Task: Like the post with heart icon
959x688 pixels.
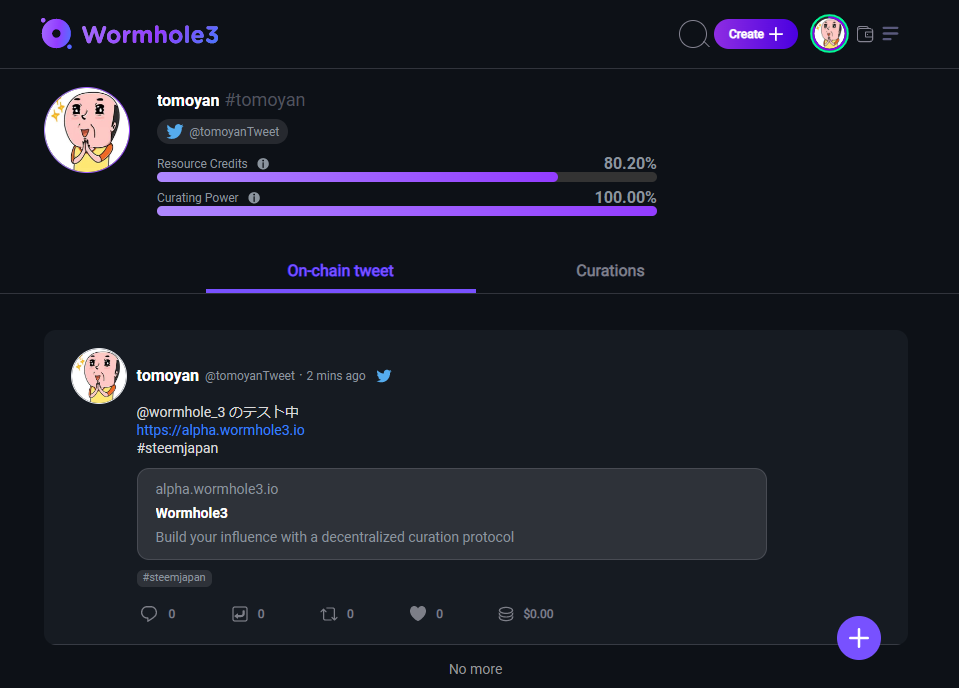Action: (x=418, y=614)
